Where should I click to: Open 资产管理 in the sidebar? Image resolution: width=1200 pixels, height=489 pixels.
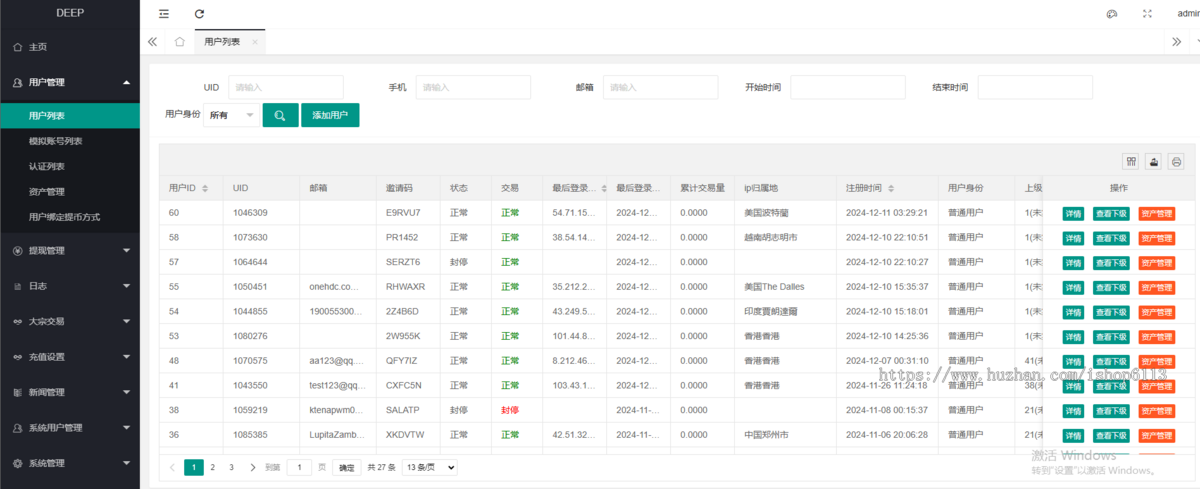70,191
